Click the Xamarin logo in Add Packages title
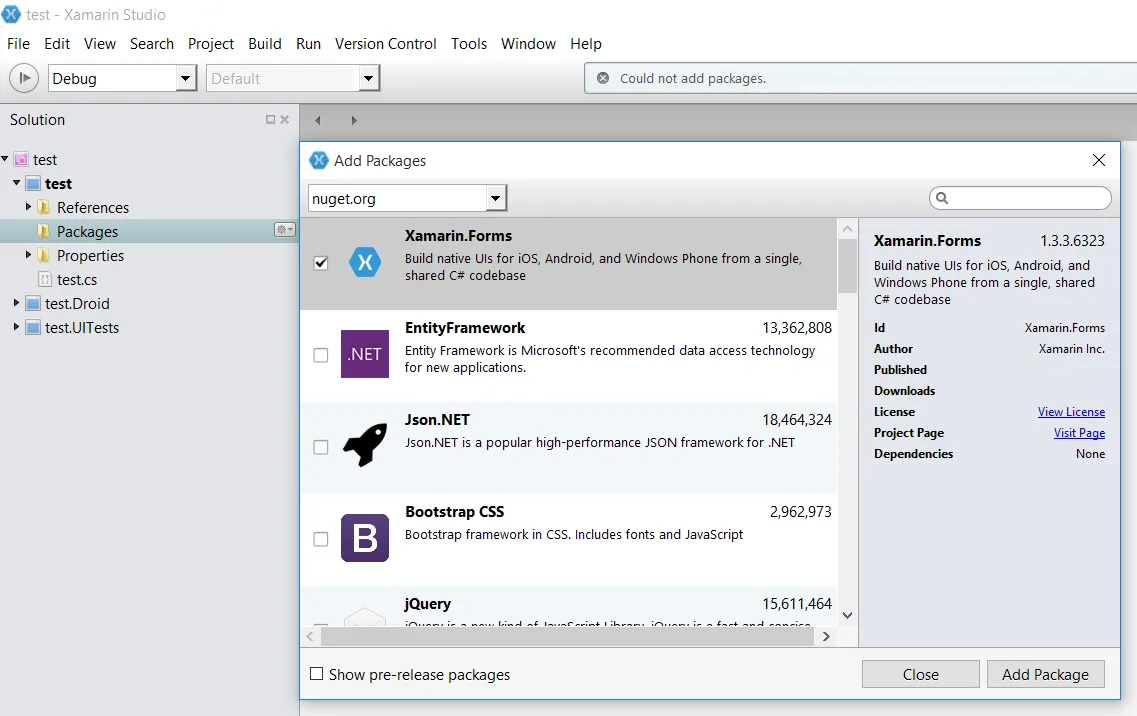 [319, 160]
